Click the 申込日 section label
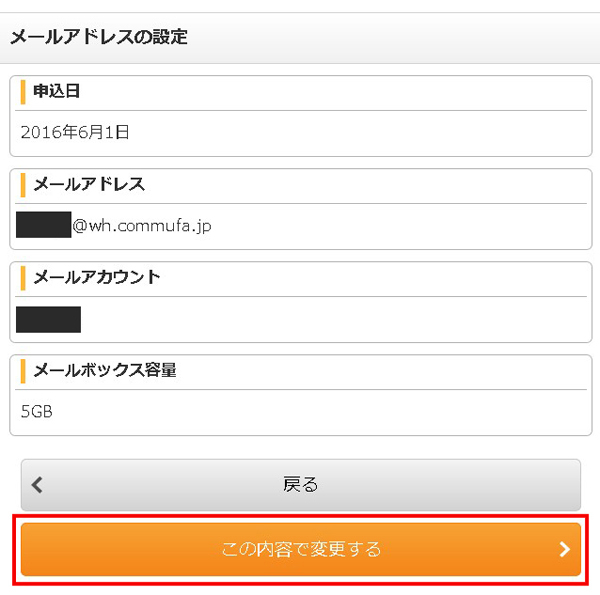600x595 pixels. click(57, 92)
